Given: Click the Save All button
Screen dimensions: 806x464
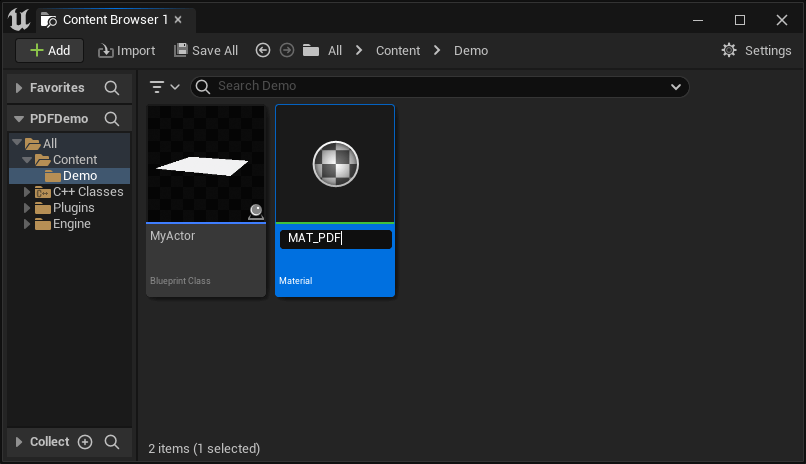Looking at the screenshot, I should pyautogui.click(x=206, y=50).
